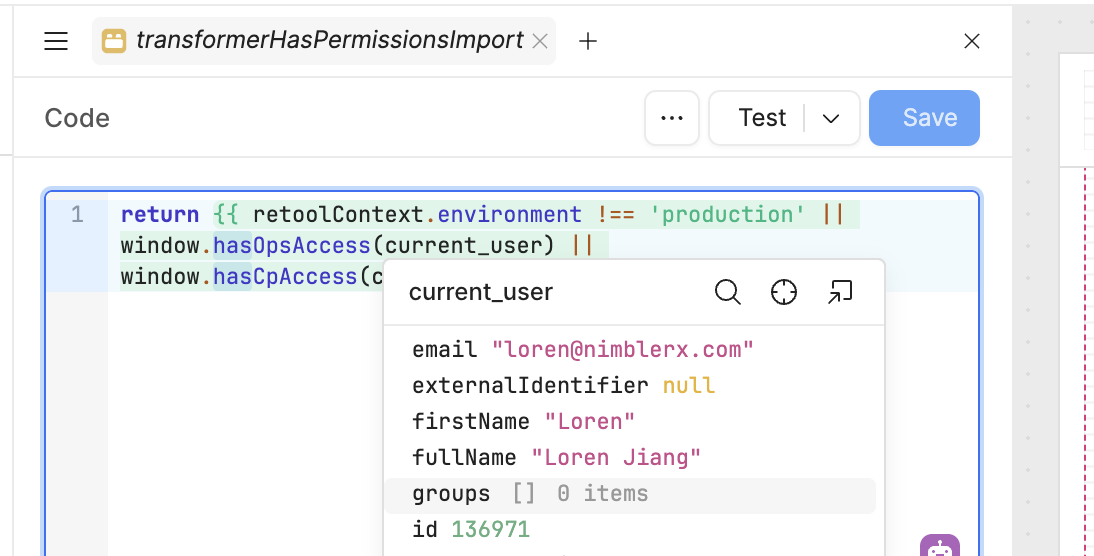This screenshot has height=556, width=1094.
Task: Click the email value in current_user
Action: click(622, 350)
